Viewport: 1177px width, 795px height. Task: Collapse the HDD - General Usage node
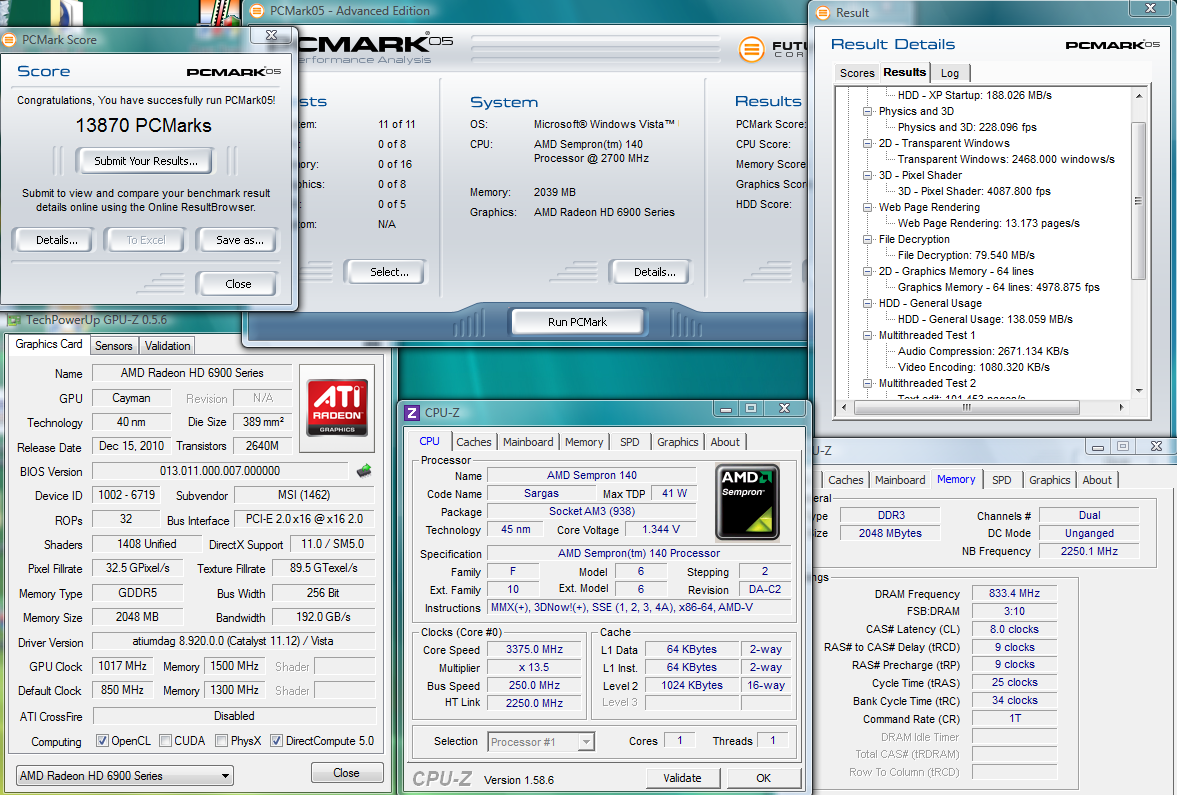tap(867, 303)
